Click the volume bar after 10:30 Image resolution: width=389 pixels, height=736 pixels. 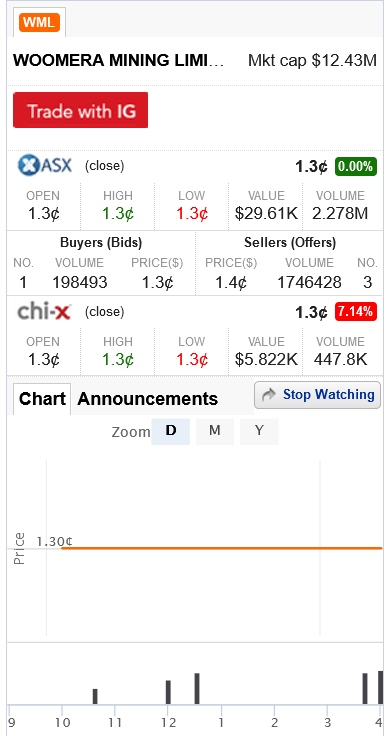coord(95,697)
